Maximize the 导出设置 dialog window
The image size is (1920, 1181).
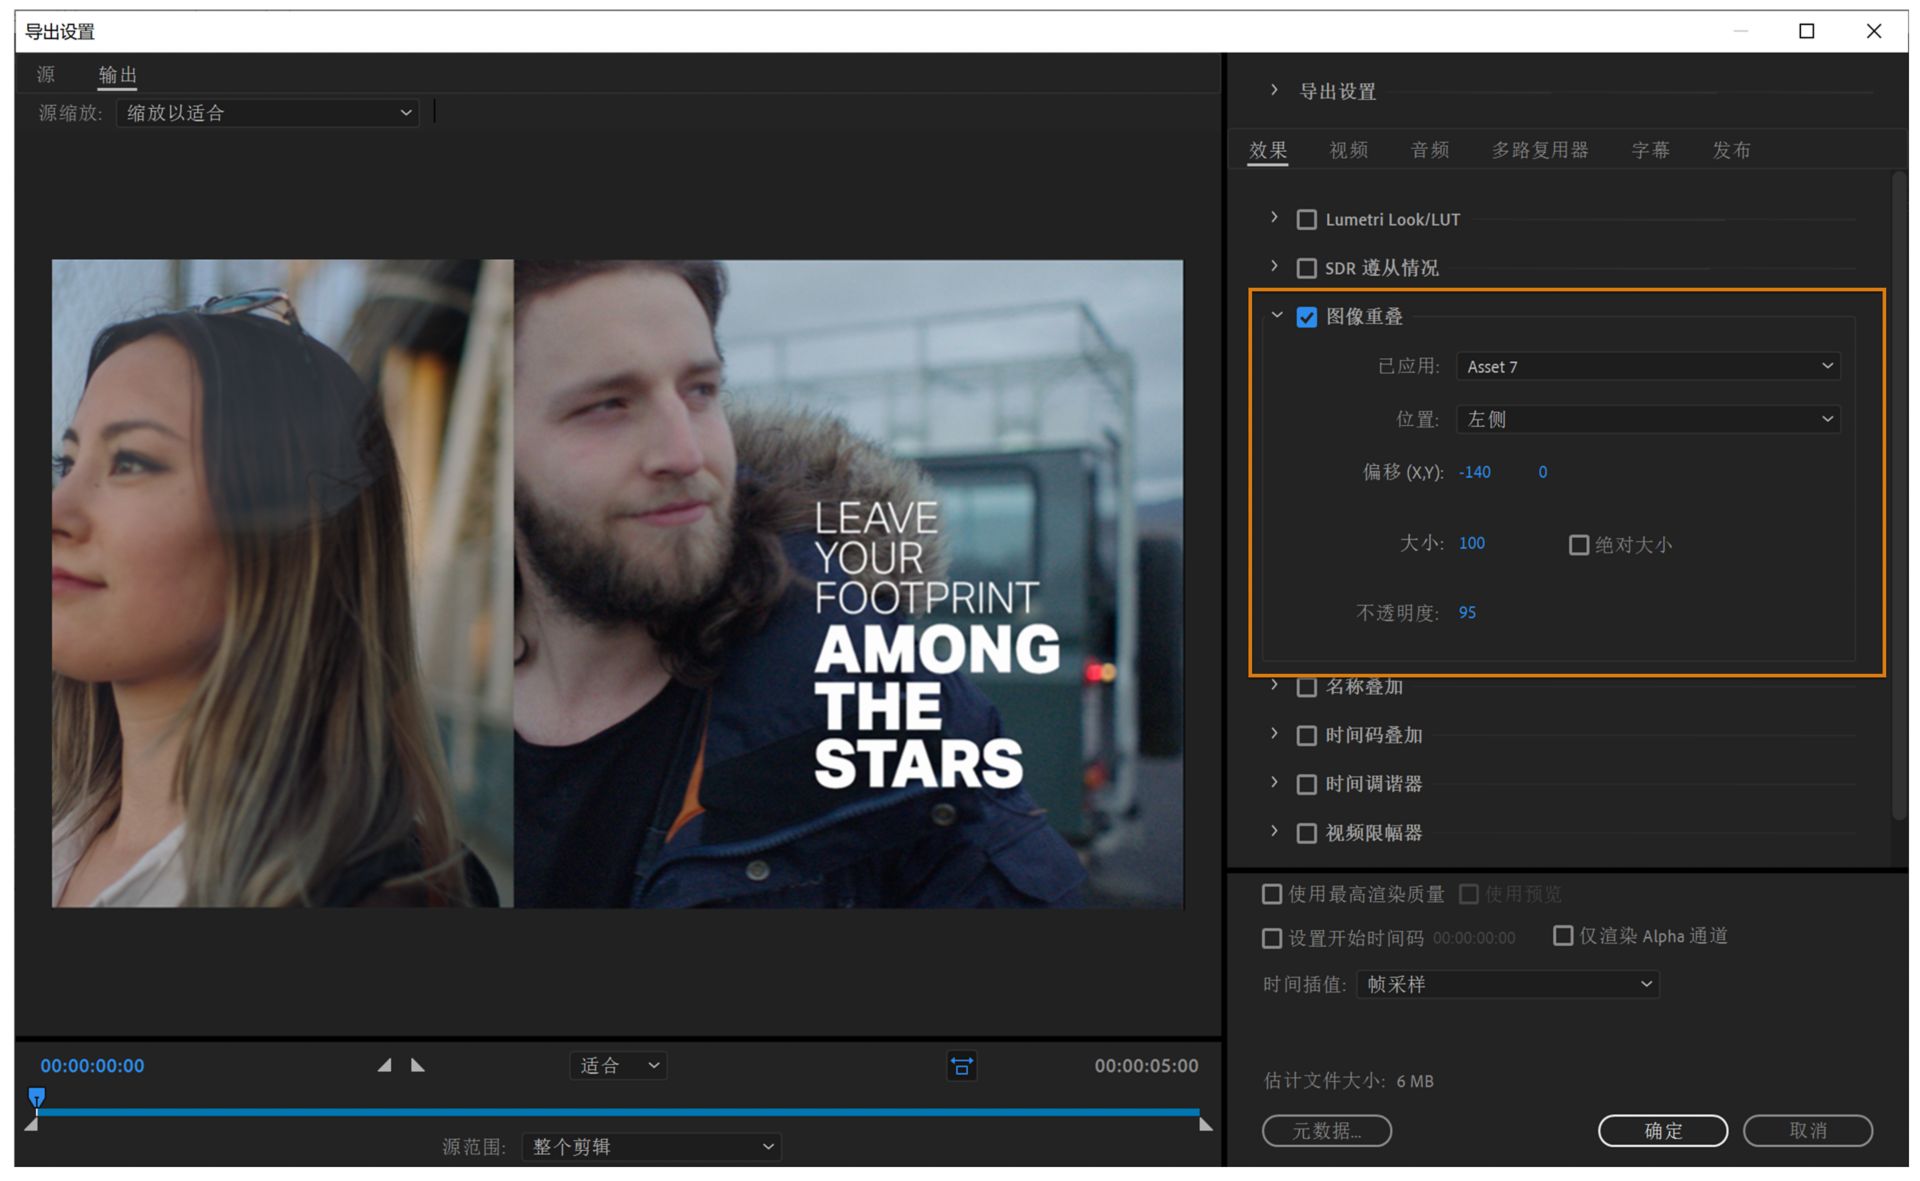coord(1806,31)
